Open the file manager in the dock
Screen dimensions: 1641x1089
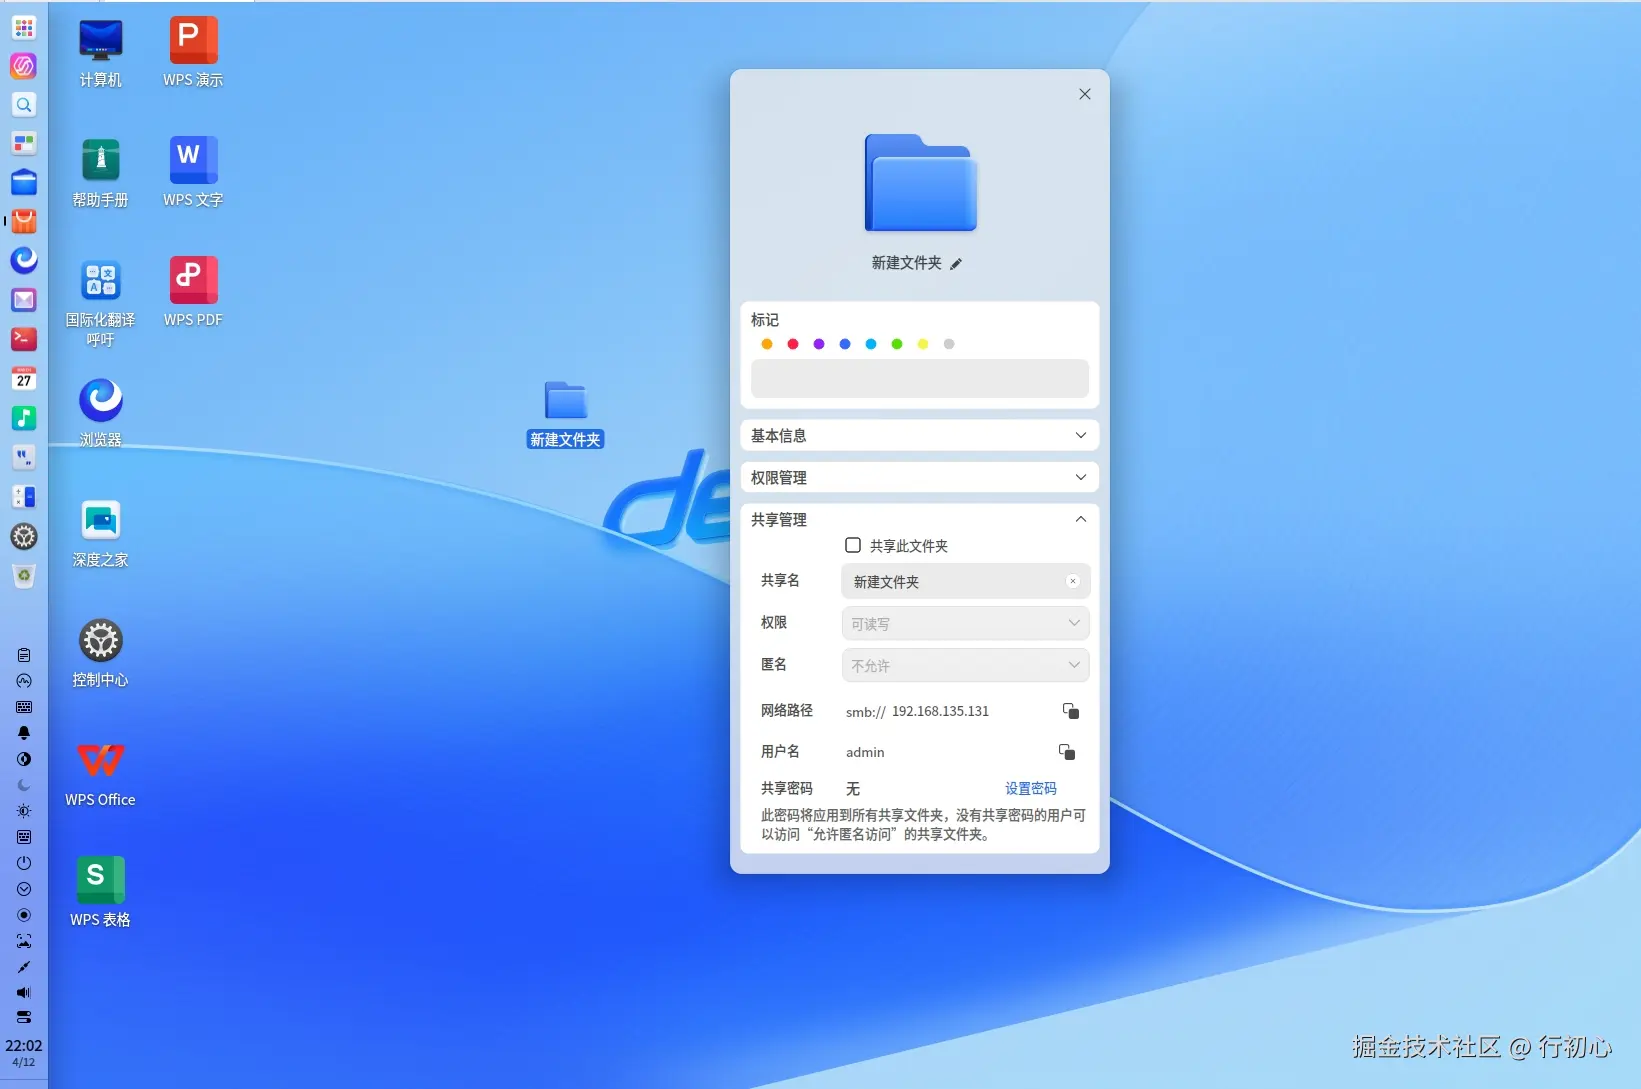click(x=24, y=183)
